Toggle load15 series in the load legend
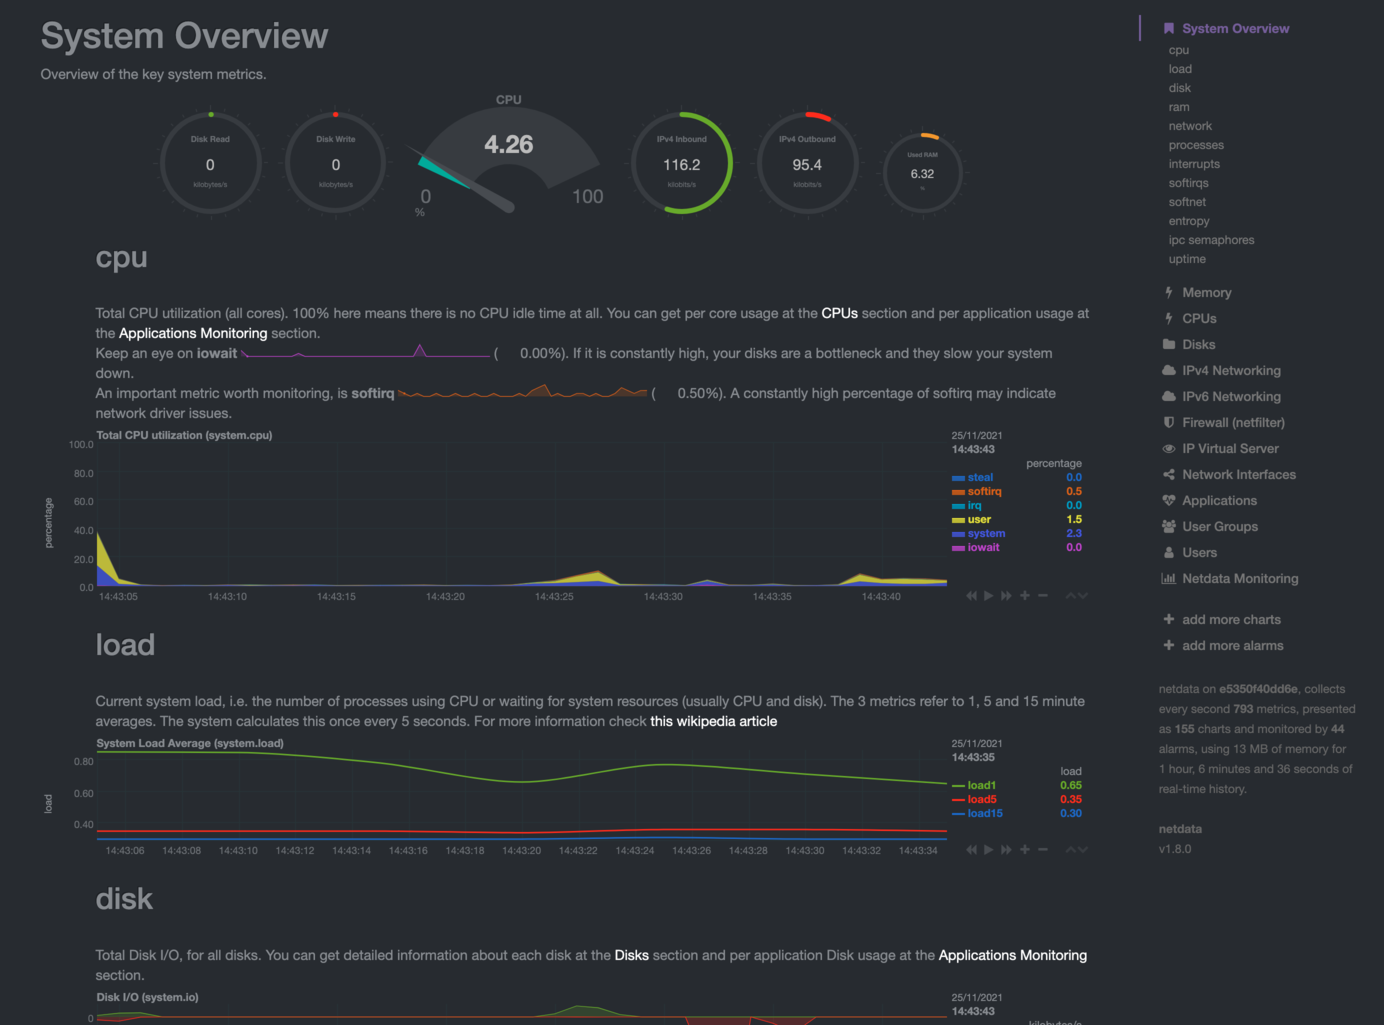The width and height of the screenshot is (1384, 1025). point(984,814)
